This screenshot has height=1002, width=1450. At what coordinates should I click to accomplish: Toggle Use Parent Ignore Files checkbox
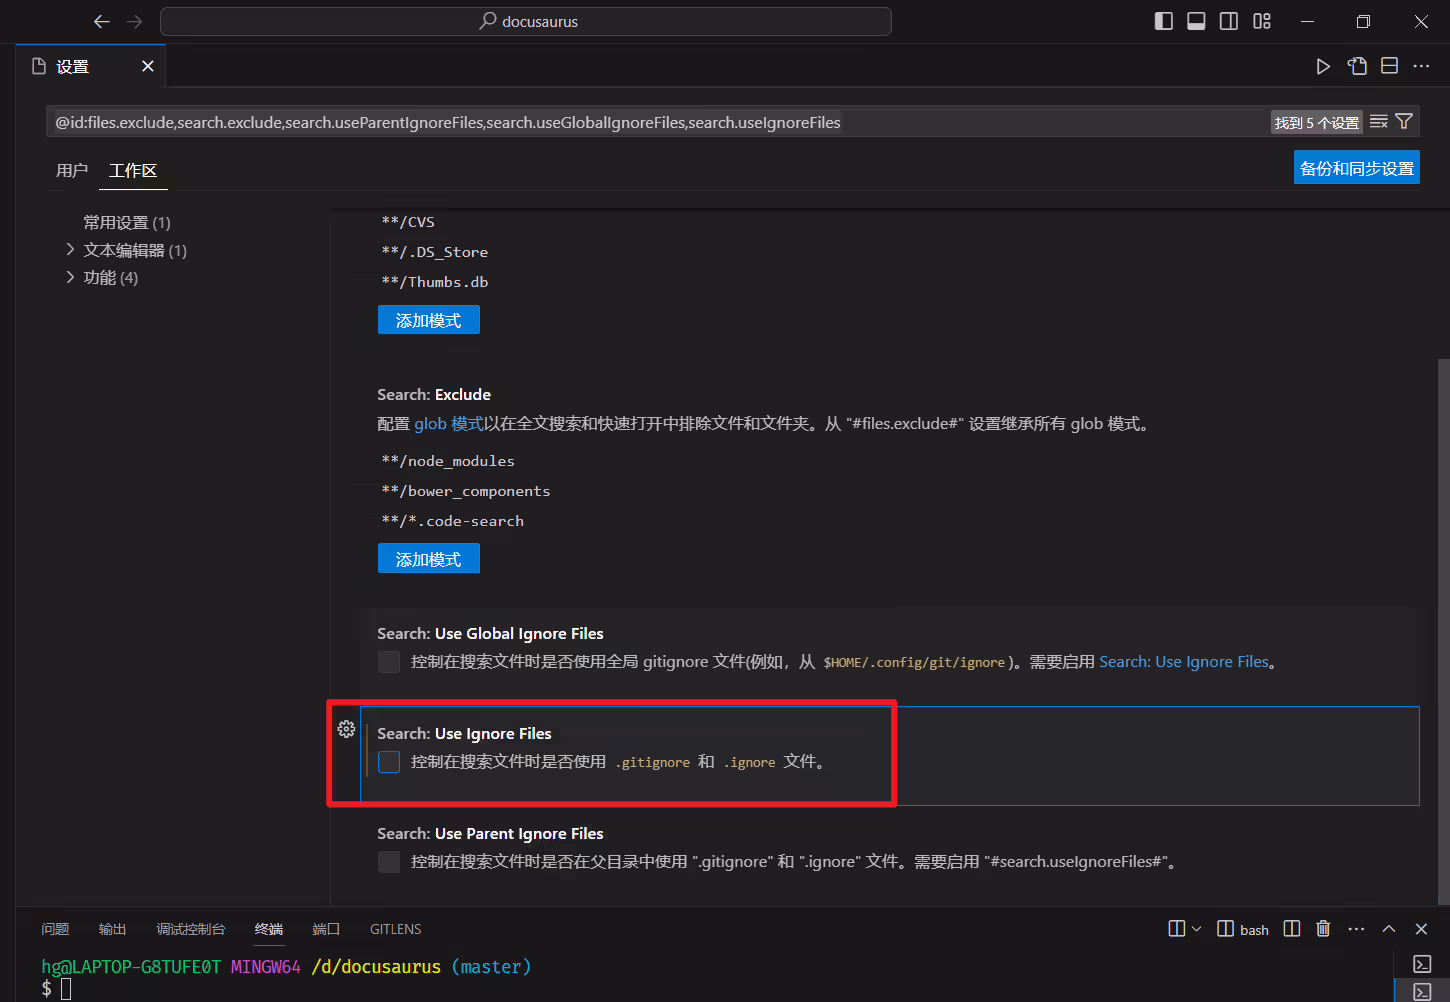[389, 862]
